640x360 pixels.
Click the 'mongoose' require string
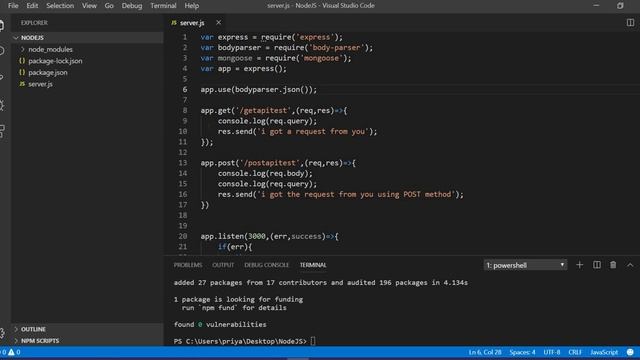(x=321, y=58)
